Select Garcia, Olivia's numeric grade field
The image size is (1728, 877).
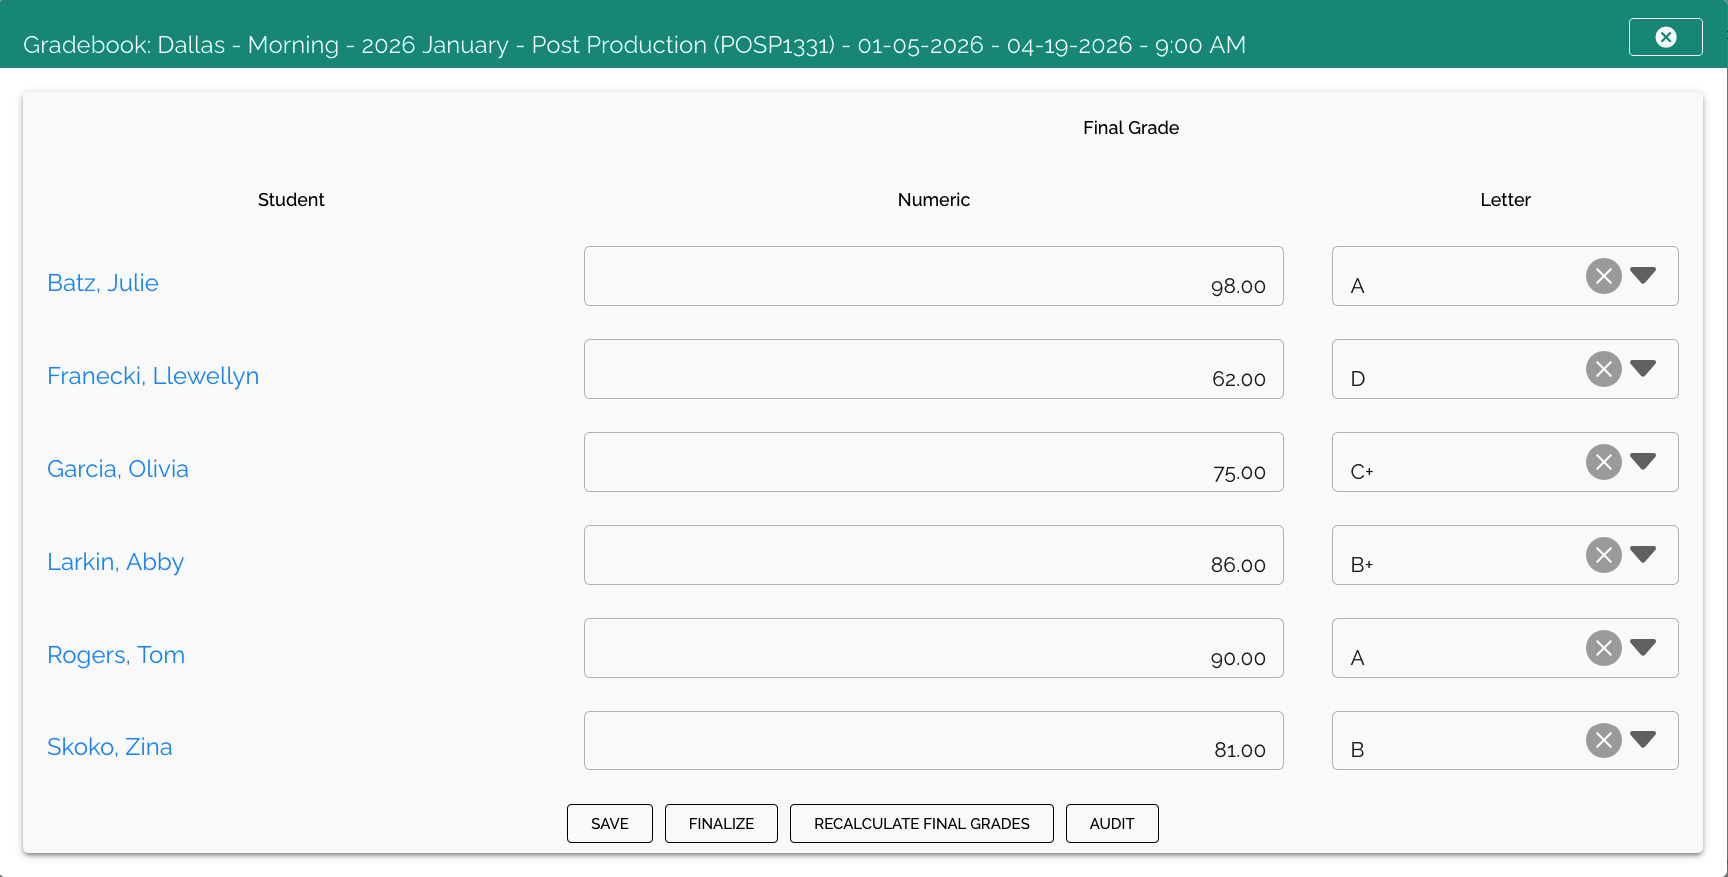pyautogui.click(x=933, y=462)
